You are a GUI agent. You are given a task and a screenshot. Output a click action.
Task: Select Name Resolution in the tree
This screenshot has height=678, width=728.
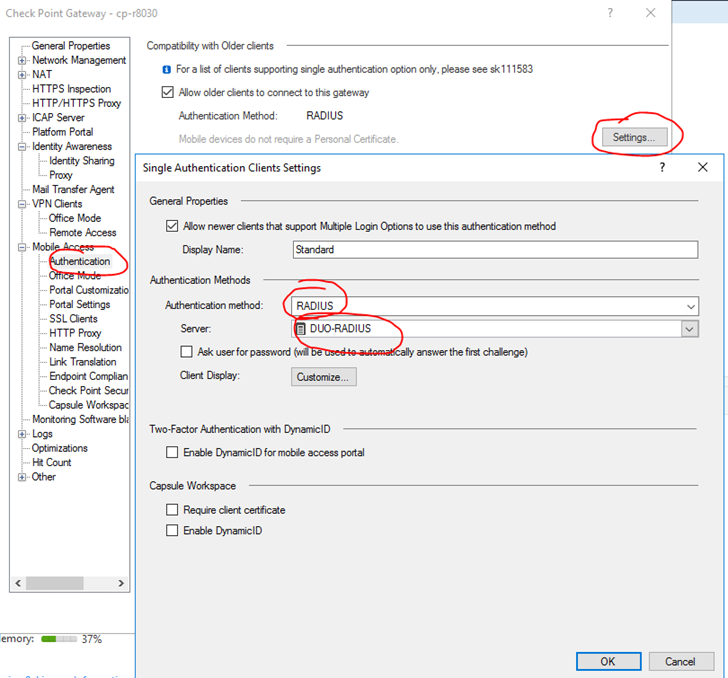(85, 348)
